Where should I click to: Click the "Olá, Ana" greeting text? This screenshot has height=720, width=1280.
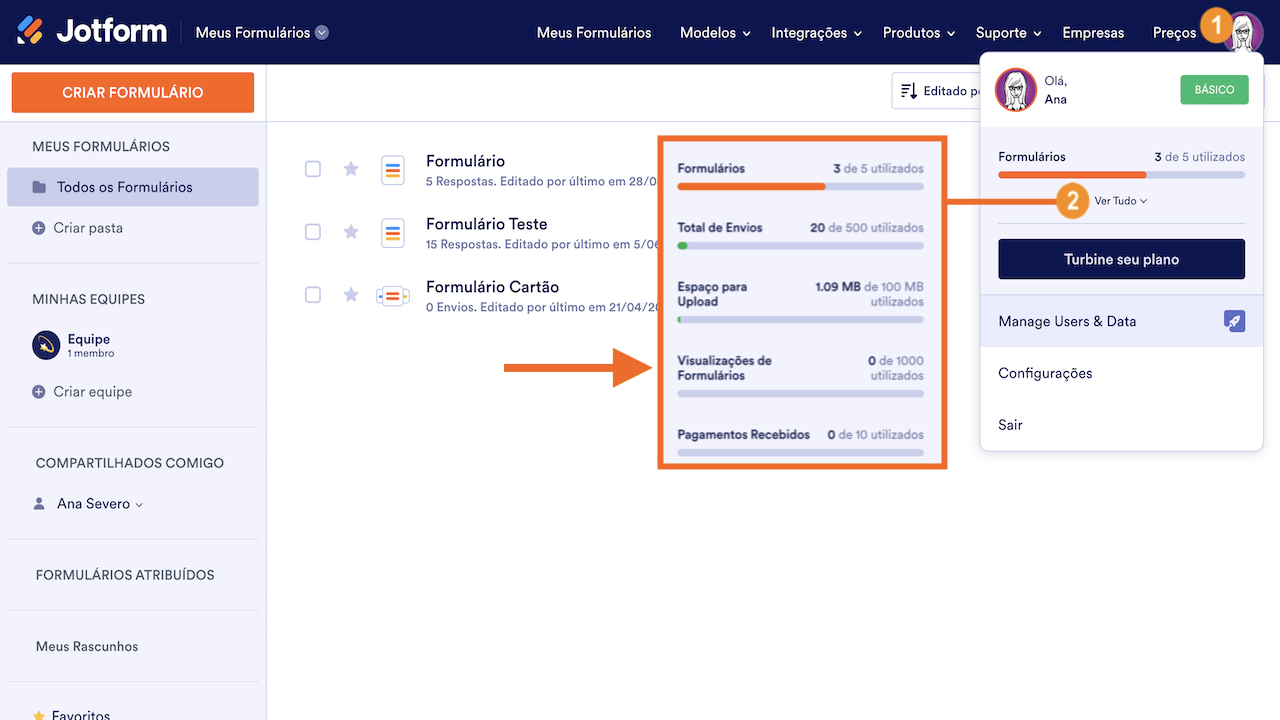(x=1055, y=90)
